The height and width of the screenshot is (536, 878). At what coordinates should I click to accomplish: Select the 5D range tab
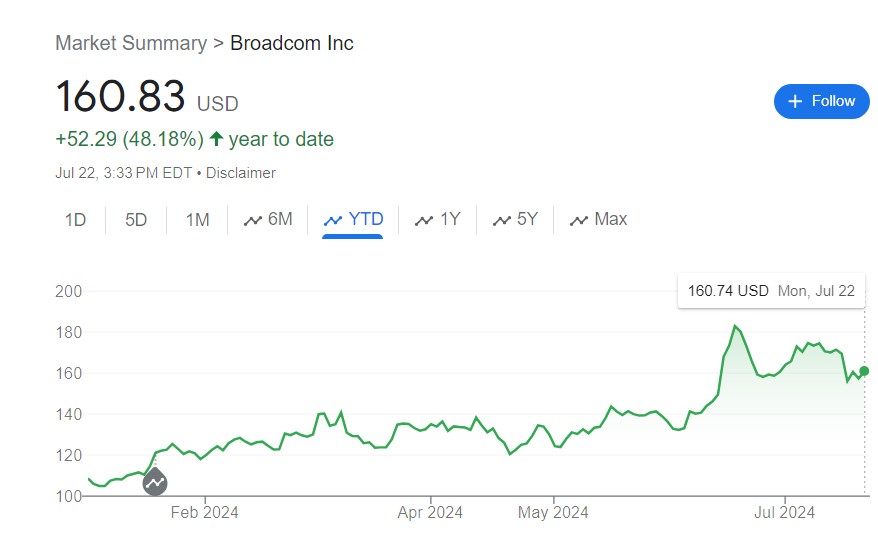click(x=136, y=220)
